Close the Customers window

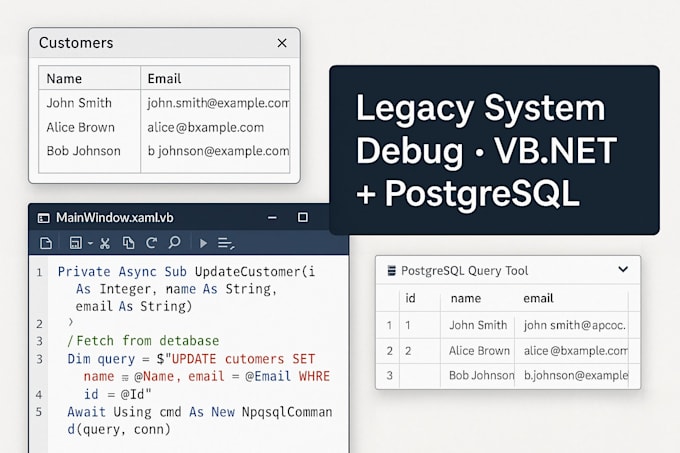(x=282, y=43)
